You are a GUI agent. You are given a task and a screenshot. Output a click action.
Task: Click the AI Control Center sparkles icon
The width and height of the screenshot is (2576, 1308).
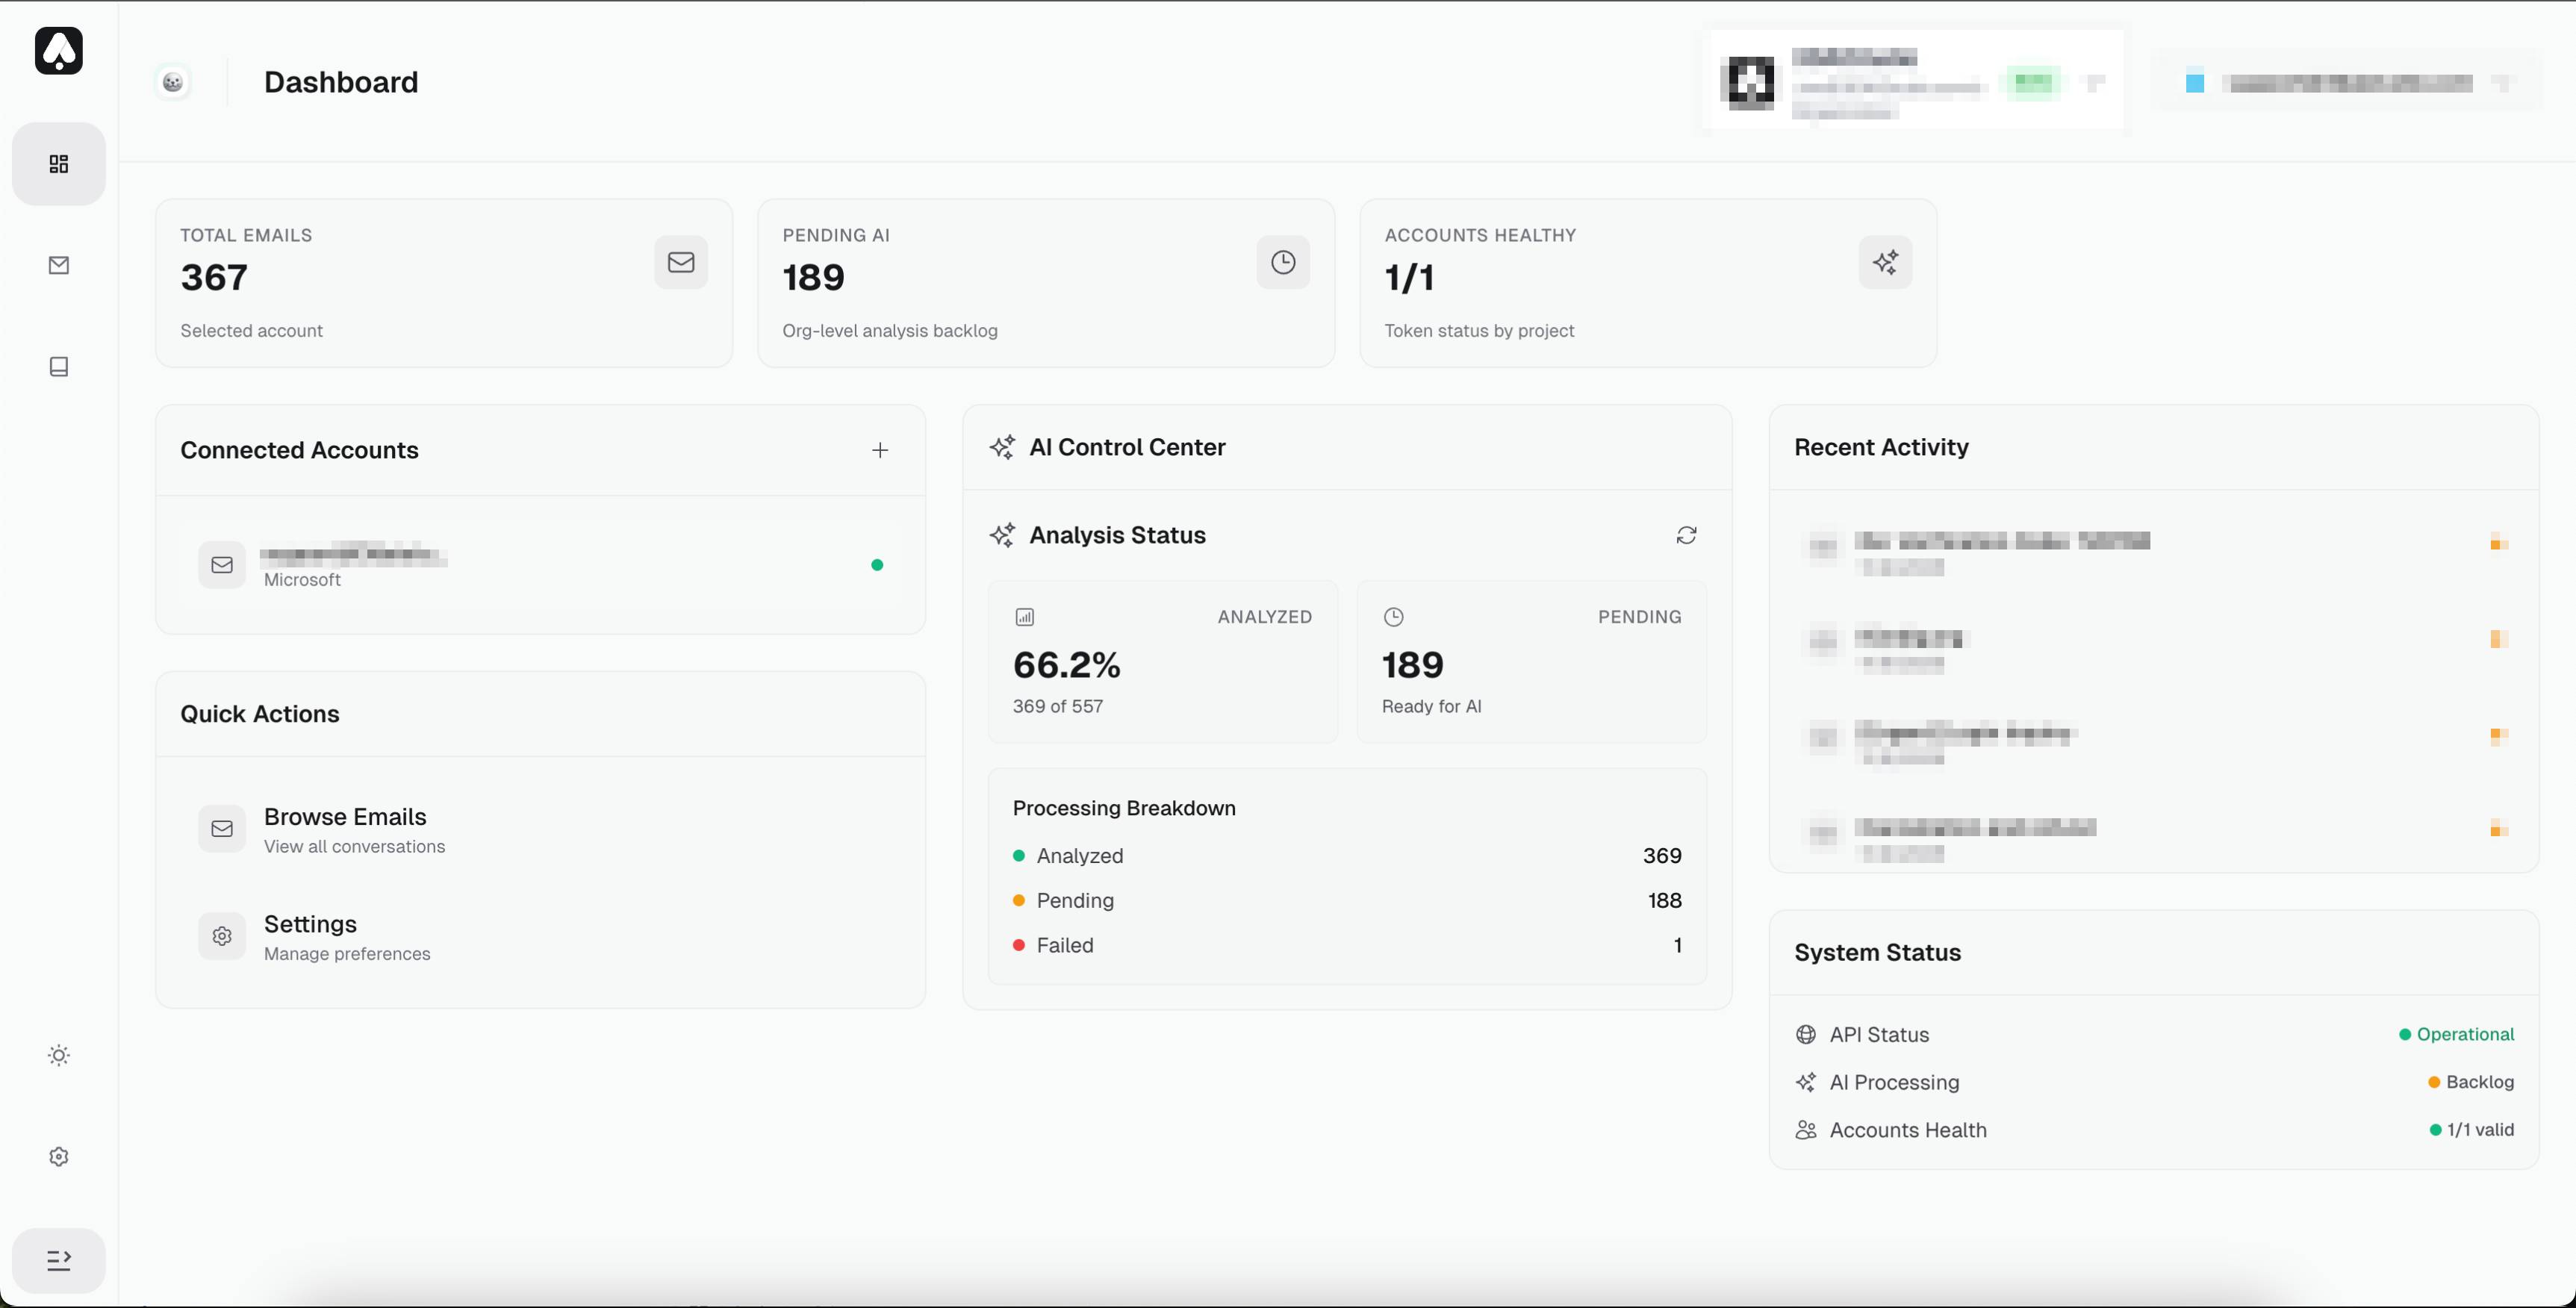click(1003, 448)
